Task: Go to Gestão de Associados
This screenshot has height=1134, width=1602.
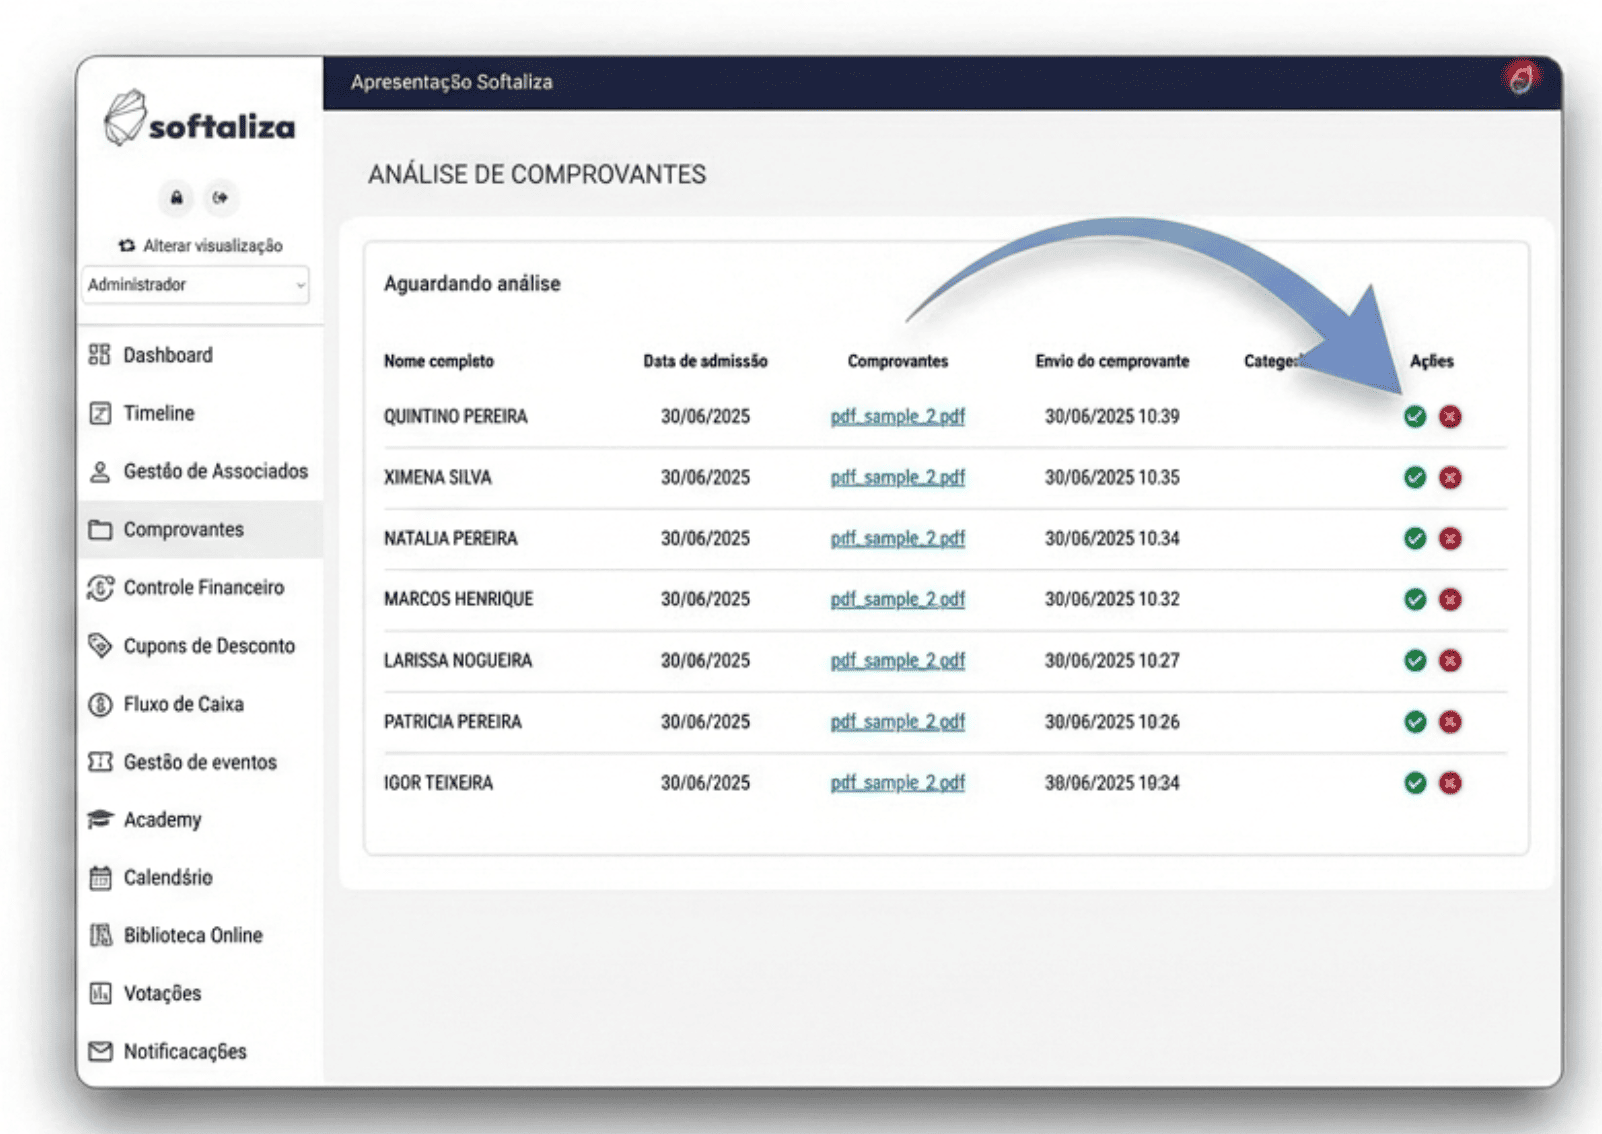Action: (215, 471)
